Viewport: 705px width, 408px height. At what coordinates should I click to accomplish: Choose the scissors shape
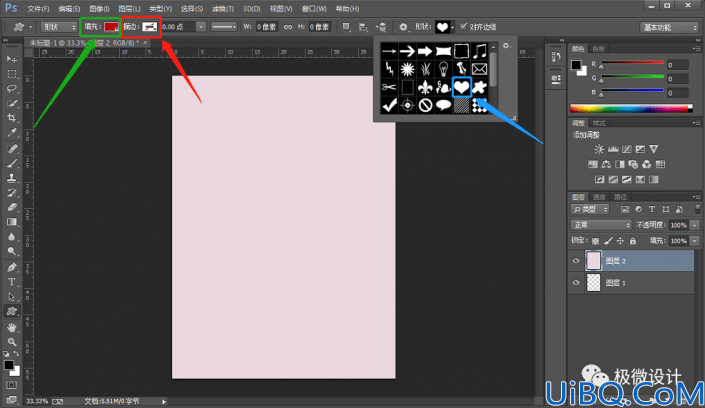pos(389,87)
